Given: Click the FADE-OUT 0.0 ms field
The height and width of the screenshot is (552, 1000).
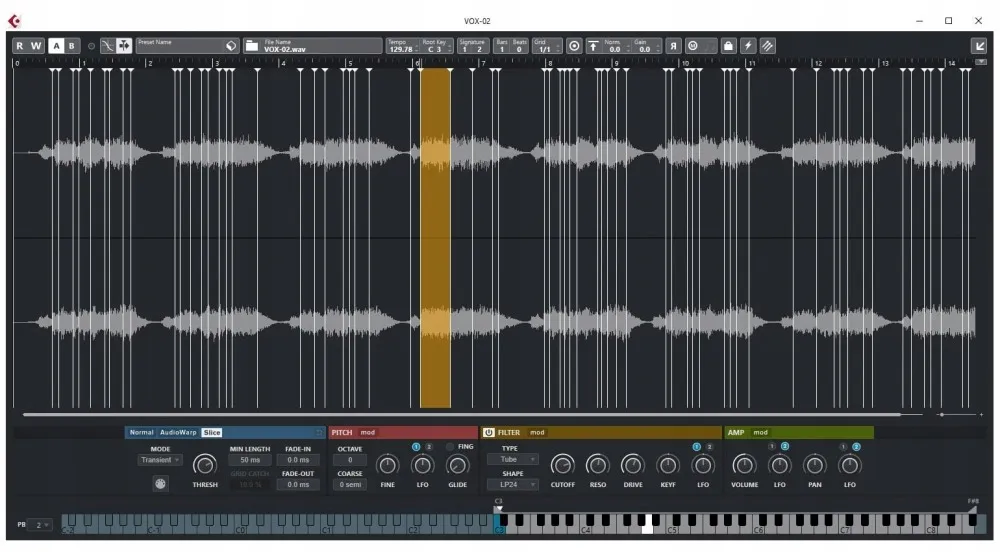Looking at the screenshot, I should pos(298,484).
